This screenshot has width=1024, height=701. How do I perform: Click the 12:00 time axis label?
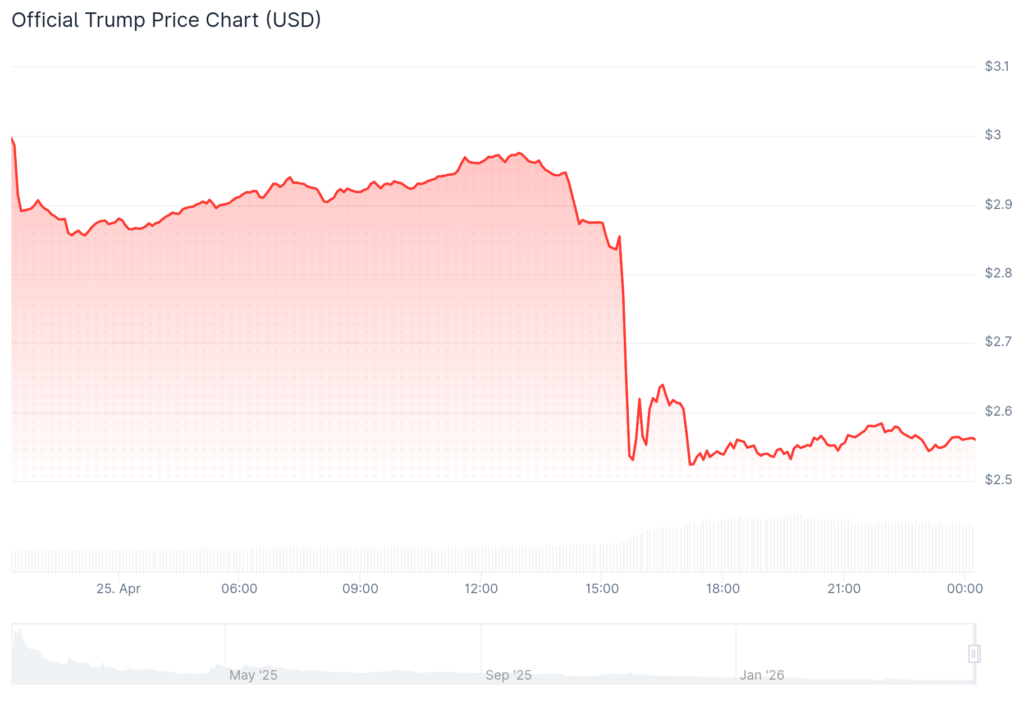[481, 589]
